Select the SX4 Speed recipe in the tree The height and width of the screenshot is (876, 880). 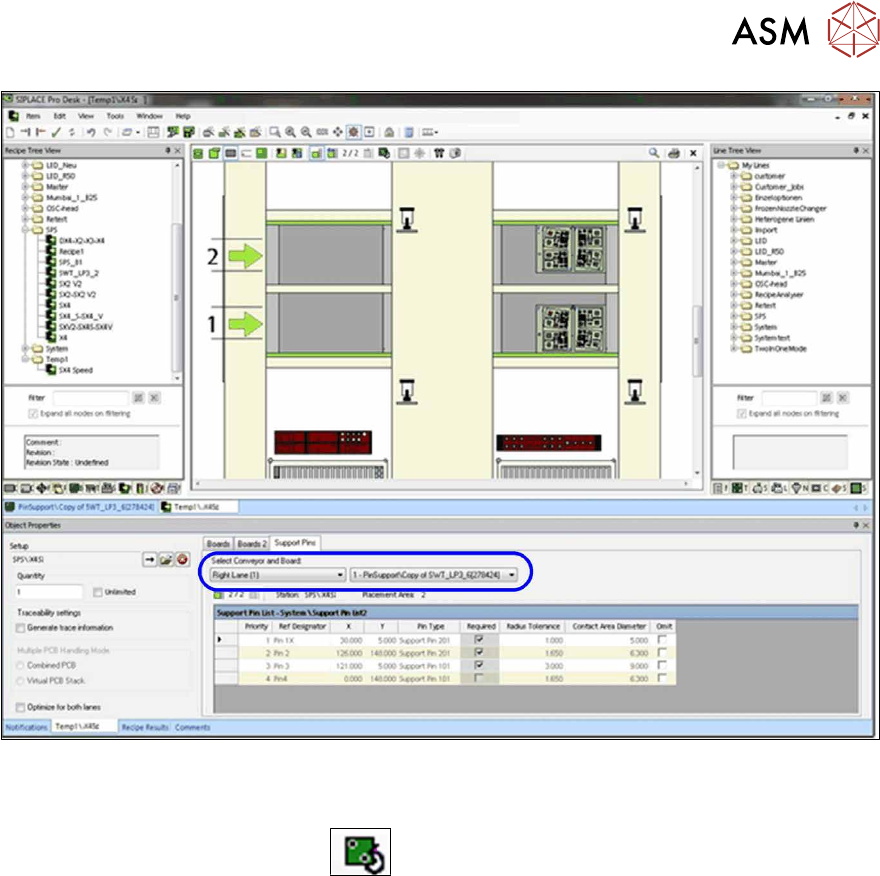pyautogui.click(x=75, y=370)
